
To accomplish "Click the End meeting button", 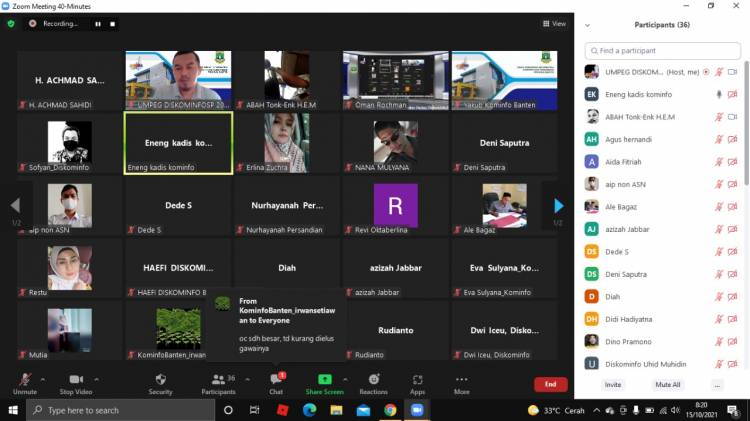I will [551, 384].
